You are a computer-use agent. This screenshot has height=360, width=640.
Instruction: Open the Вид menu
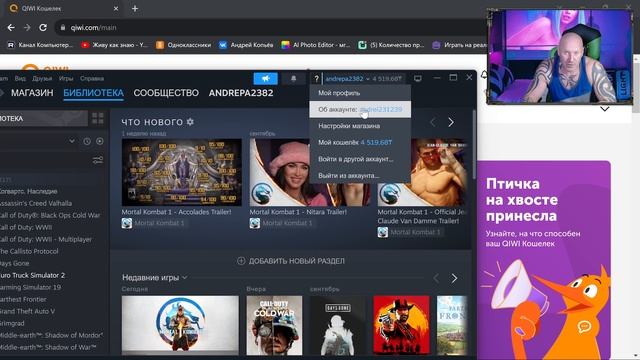[20, 78]
